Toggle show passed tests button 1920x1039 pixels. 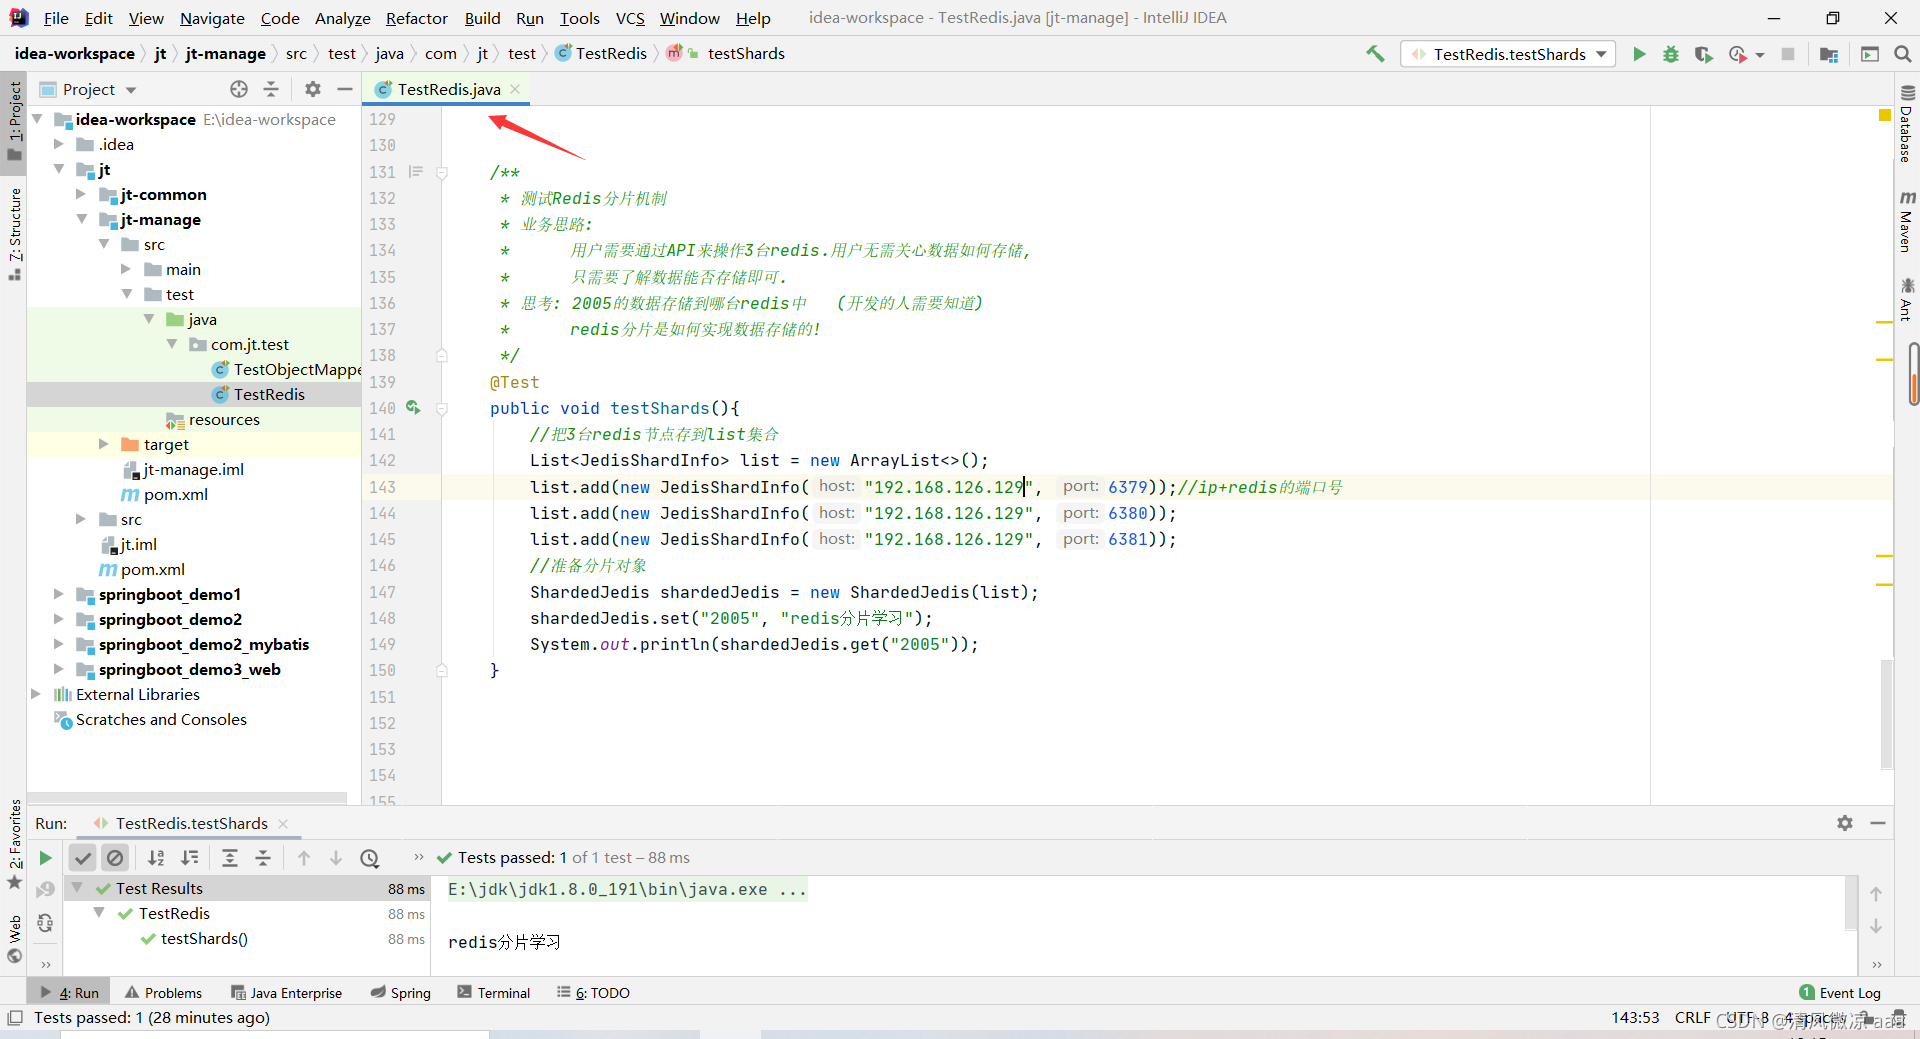point(83,858)
